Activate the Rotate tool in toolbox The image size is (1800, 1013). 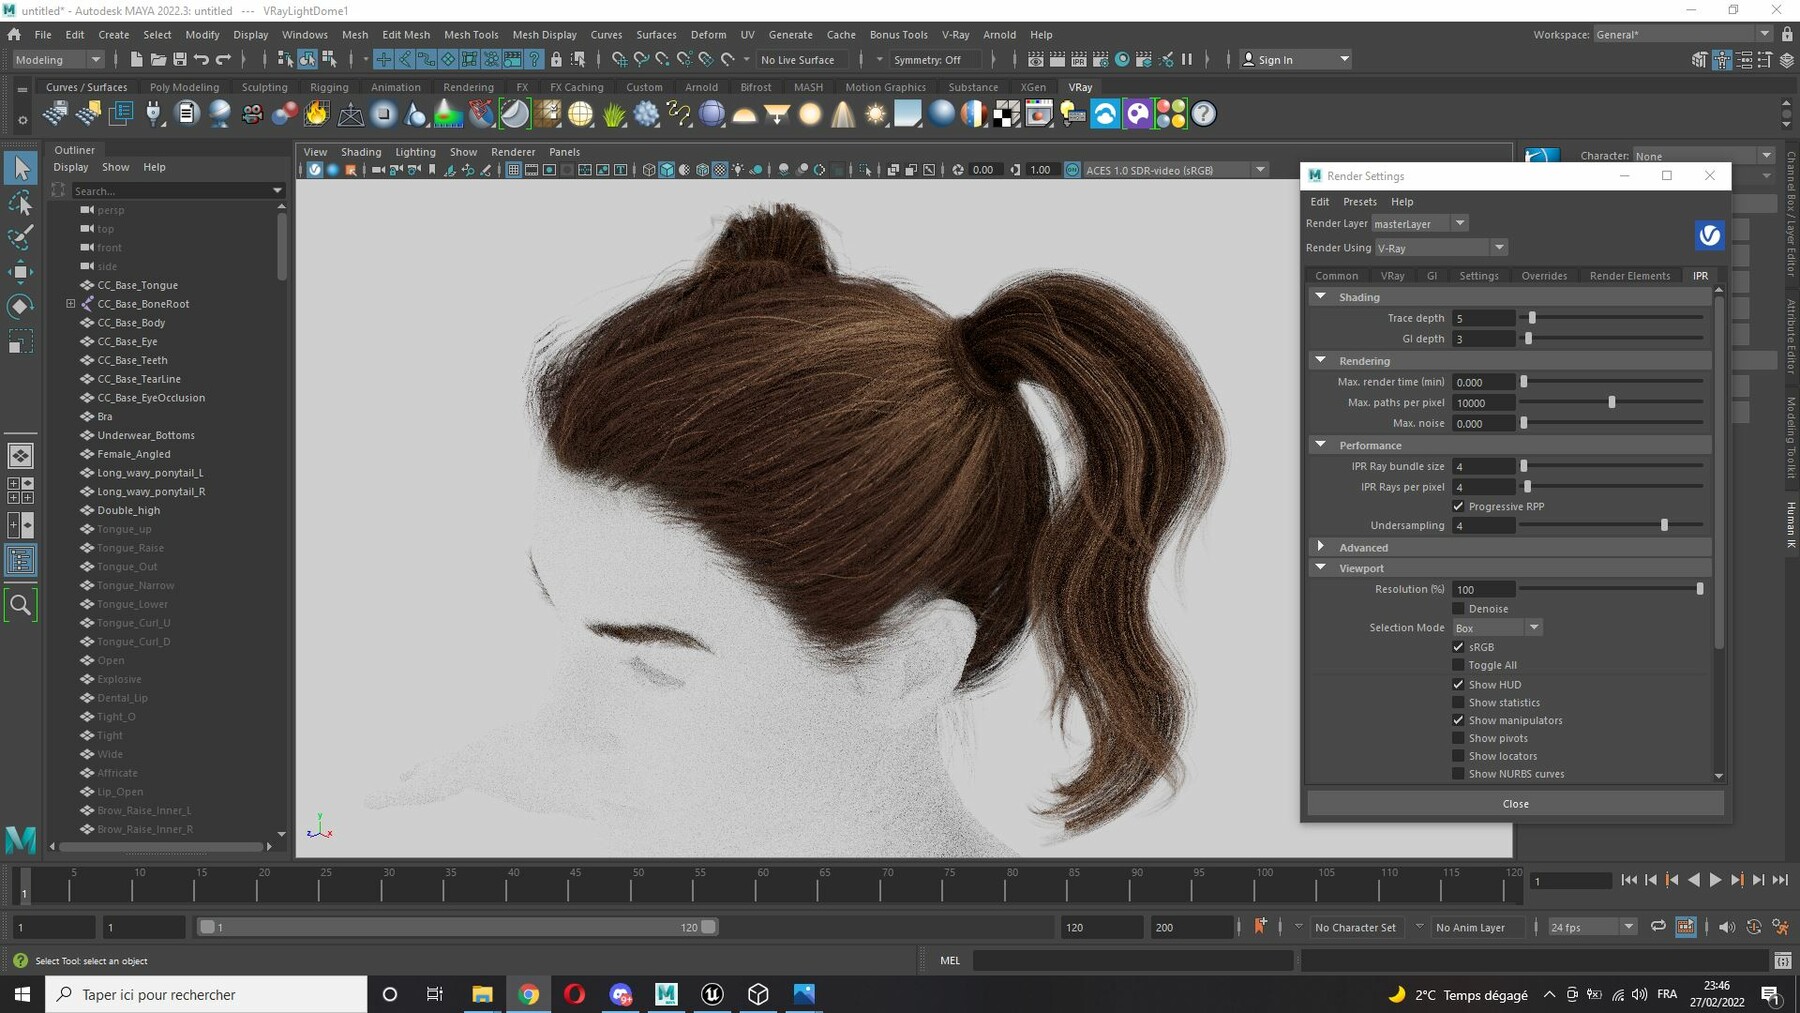[x=20, y=306]
